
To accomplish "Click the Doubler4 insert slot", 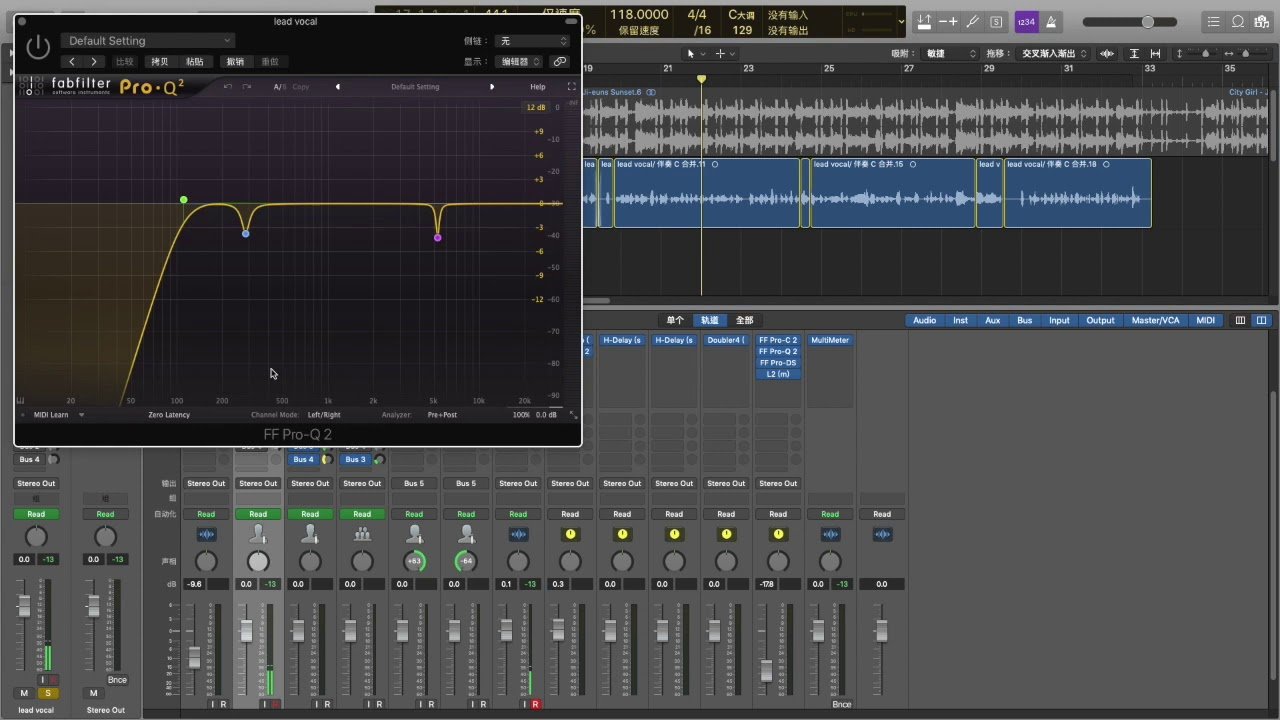I will click(x=726, y=340).
